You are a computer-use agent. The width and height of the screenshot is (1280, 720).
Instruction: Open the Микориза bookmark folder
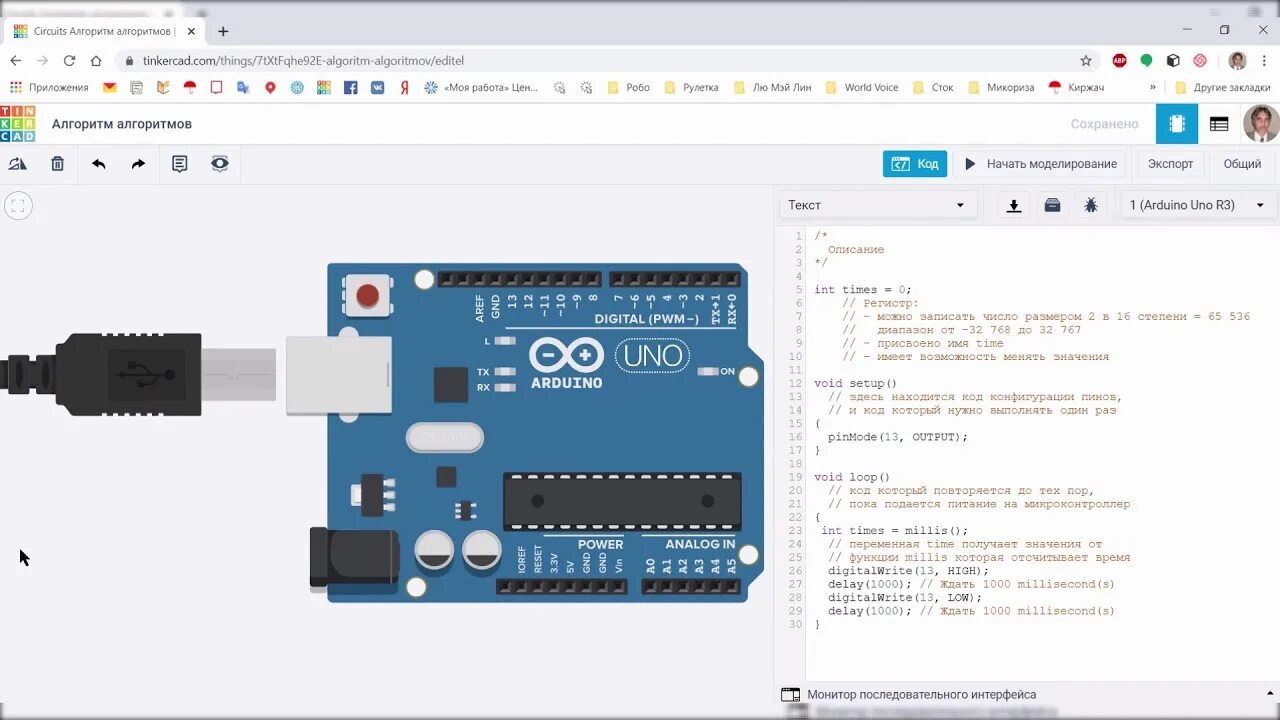(x=1002, y=87)
